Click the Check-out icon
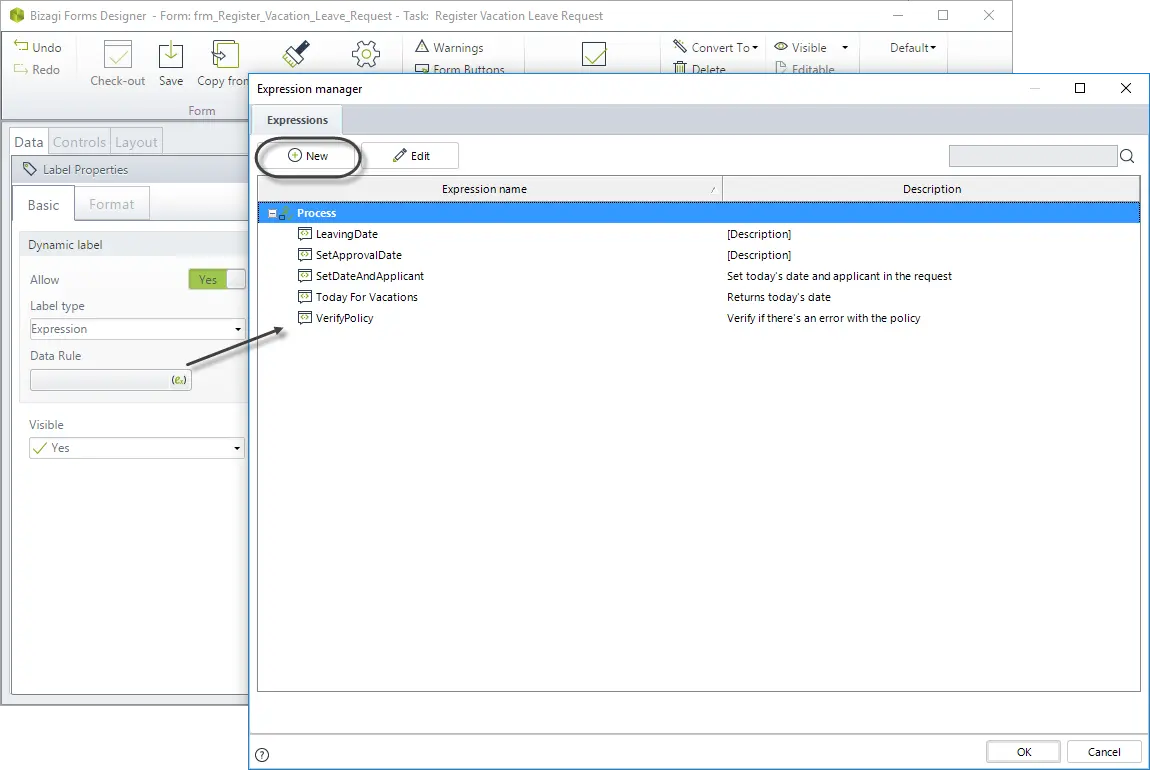This screenshot has width=1150, height=770. pyautogui.click(x=117, y=55)
